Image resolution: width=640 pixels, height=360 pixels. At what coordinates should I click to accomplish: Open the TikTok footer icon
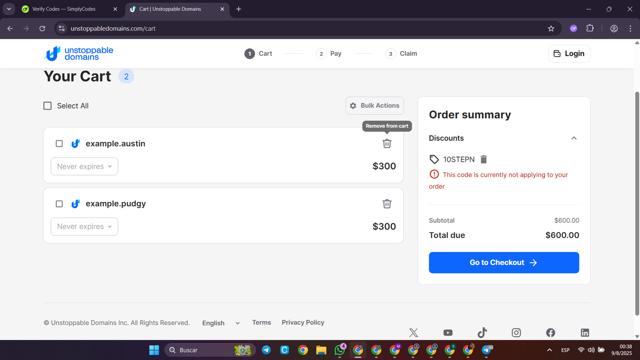(x=482, y=333)
